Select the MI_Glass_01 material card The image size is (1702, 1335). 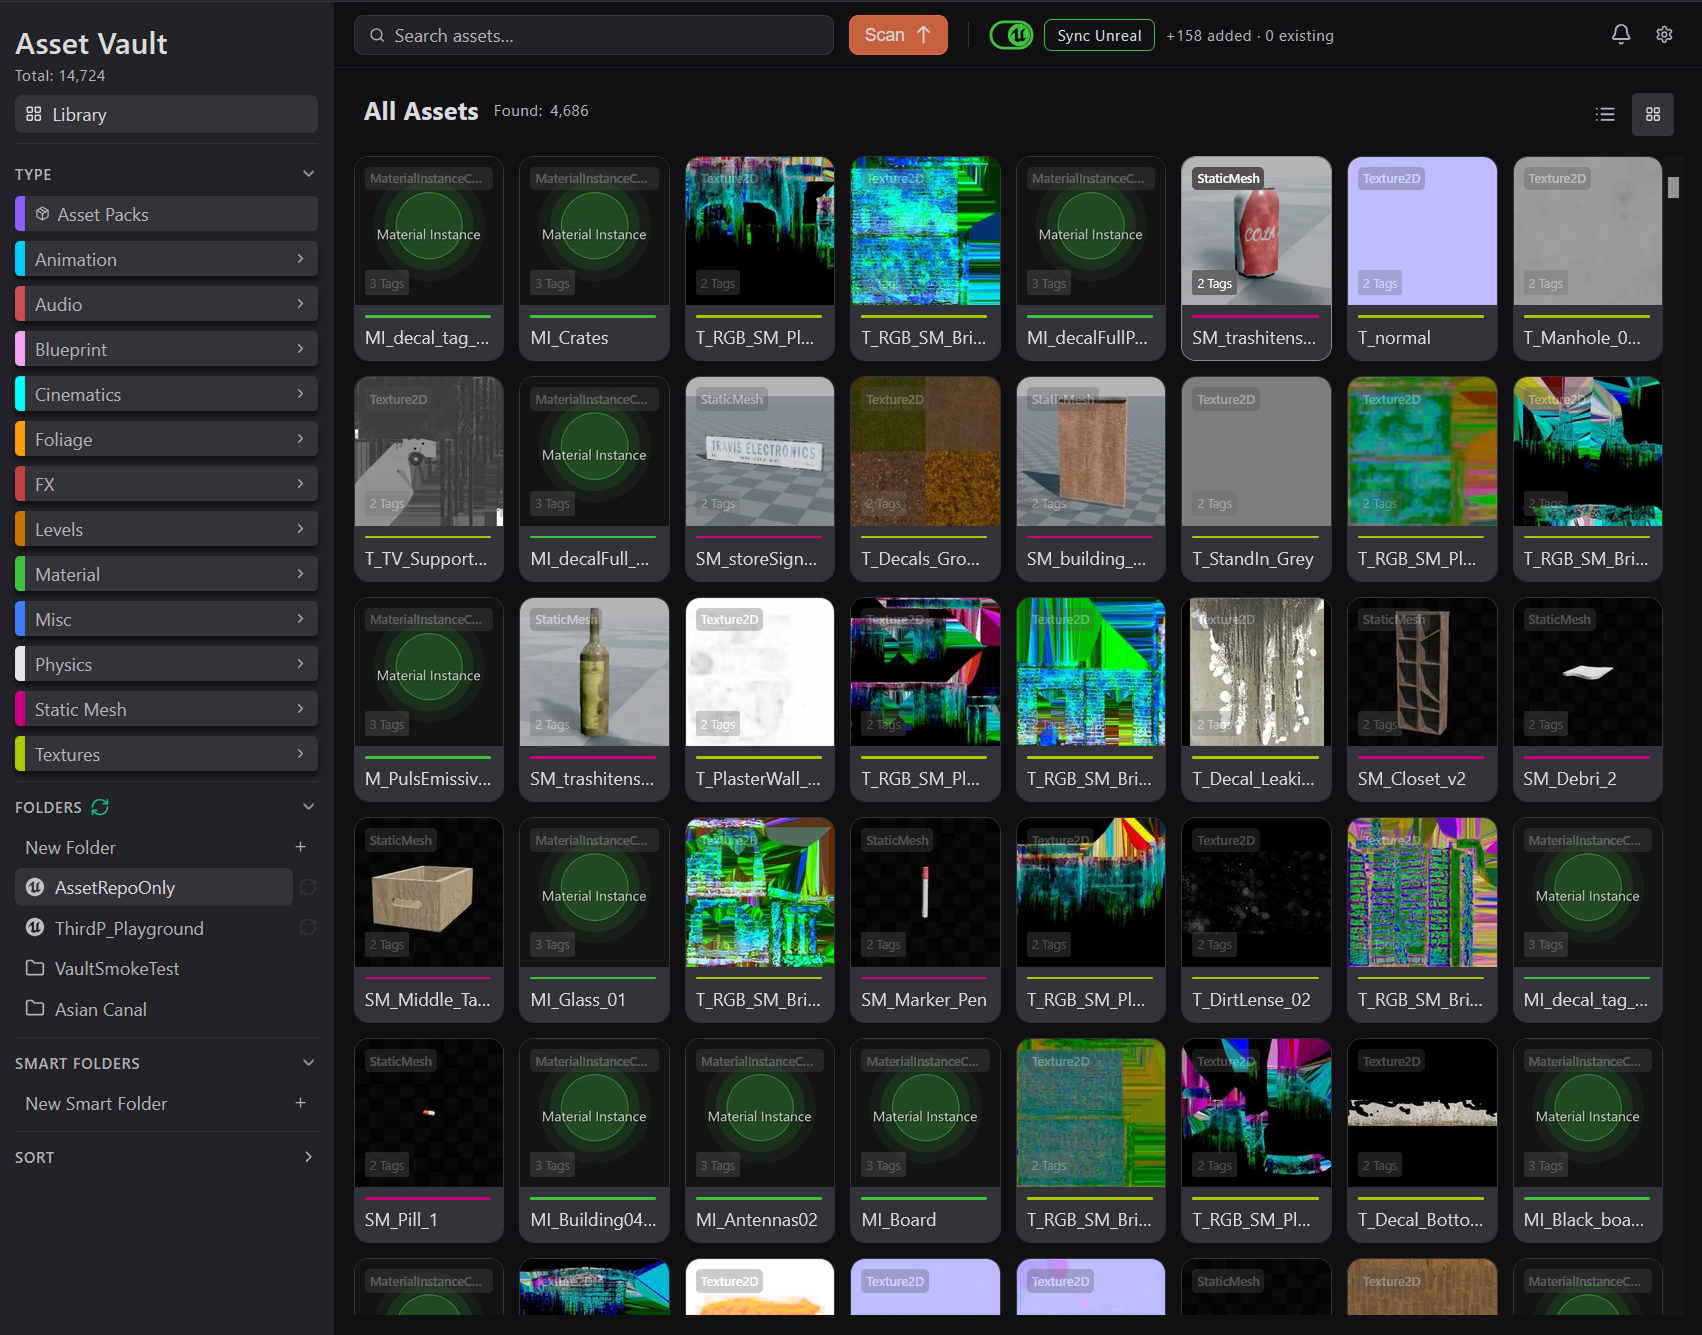click(594, 920)
